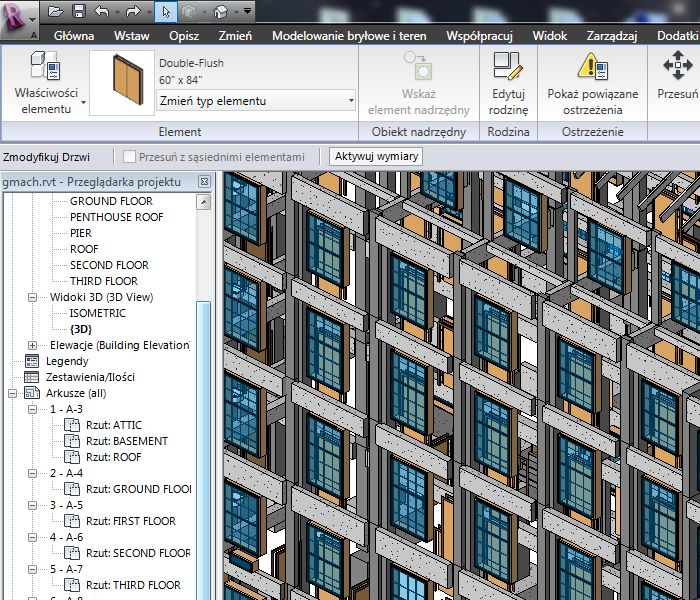Screen dimensions: 700x600
Task: Click the Redo arrow icon
Action: (132, 12)
